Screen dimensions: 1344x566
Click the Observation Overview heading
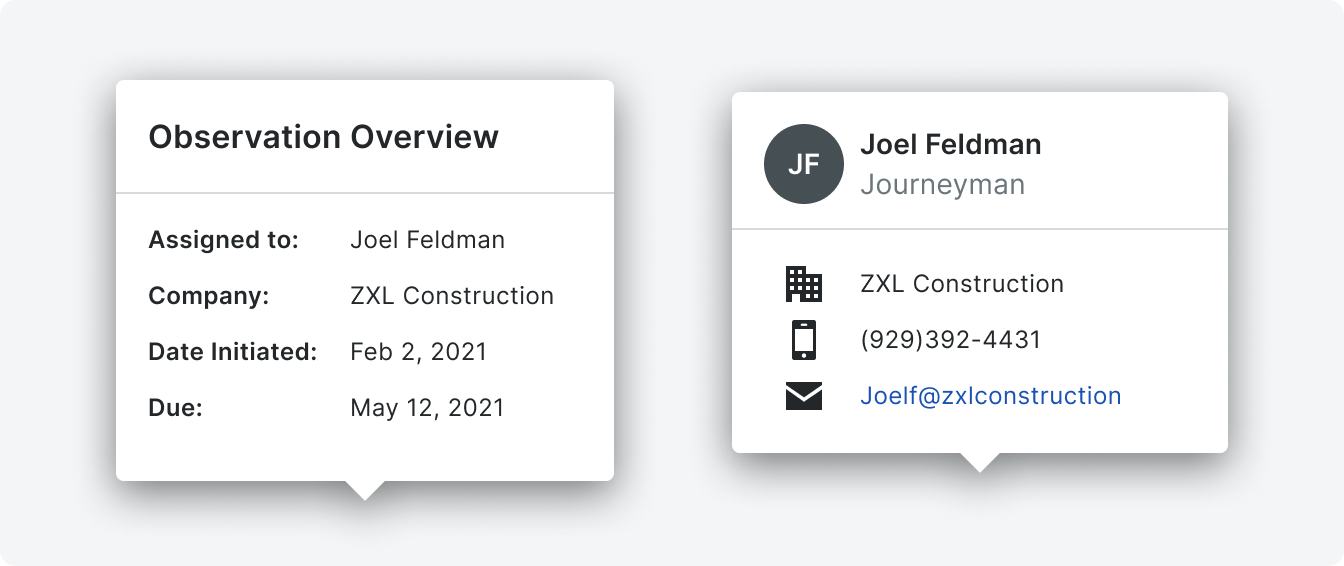click(323, 137)
